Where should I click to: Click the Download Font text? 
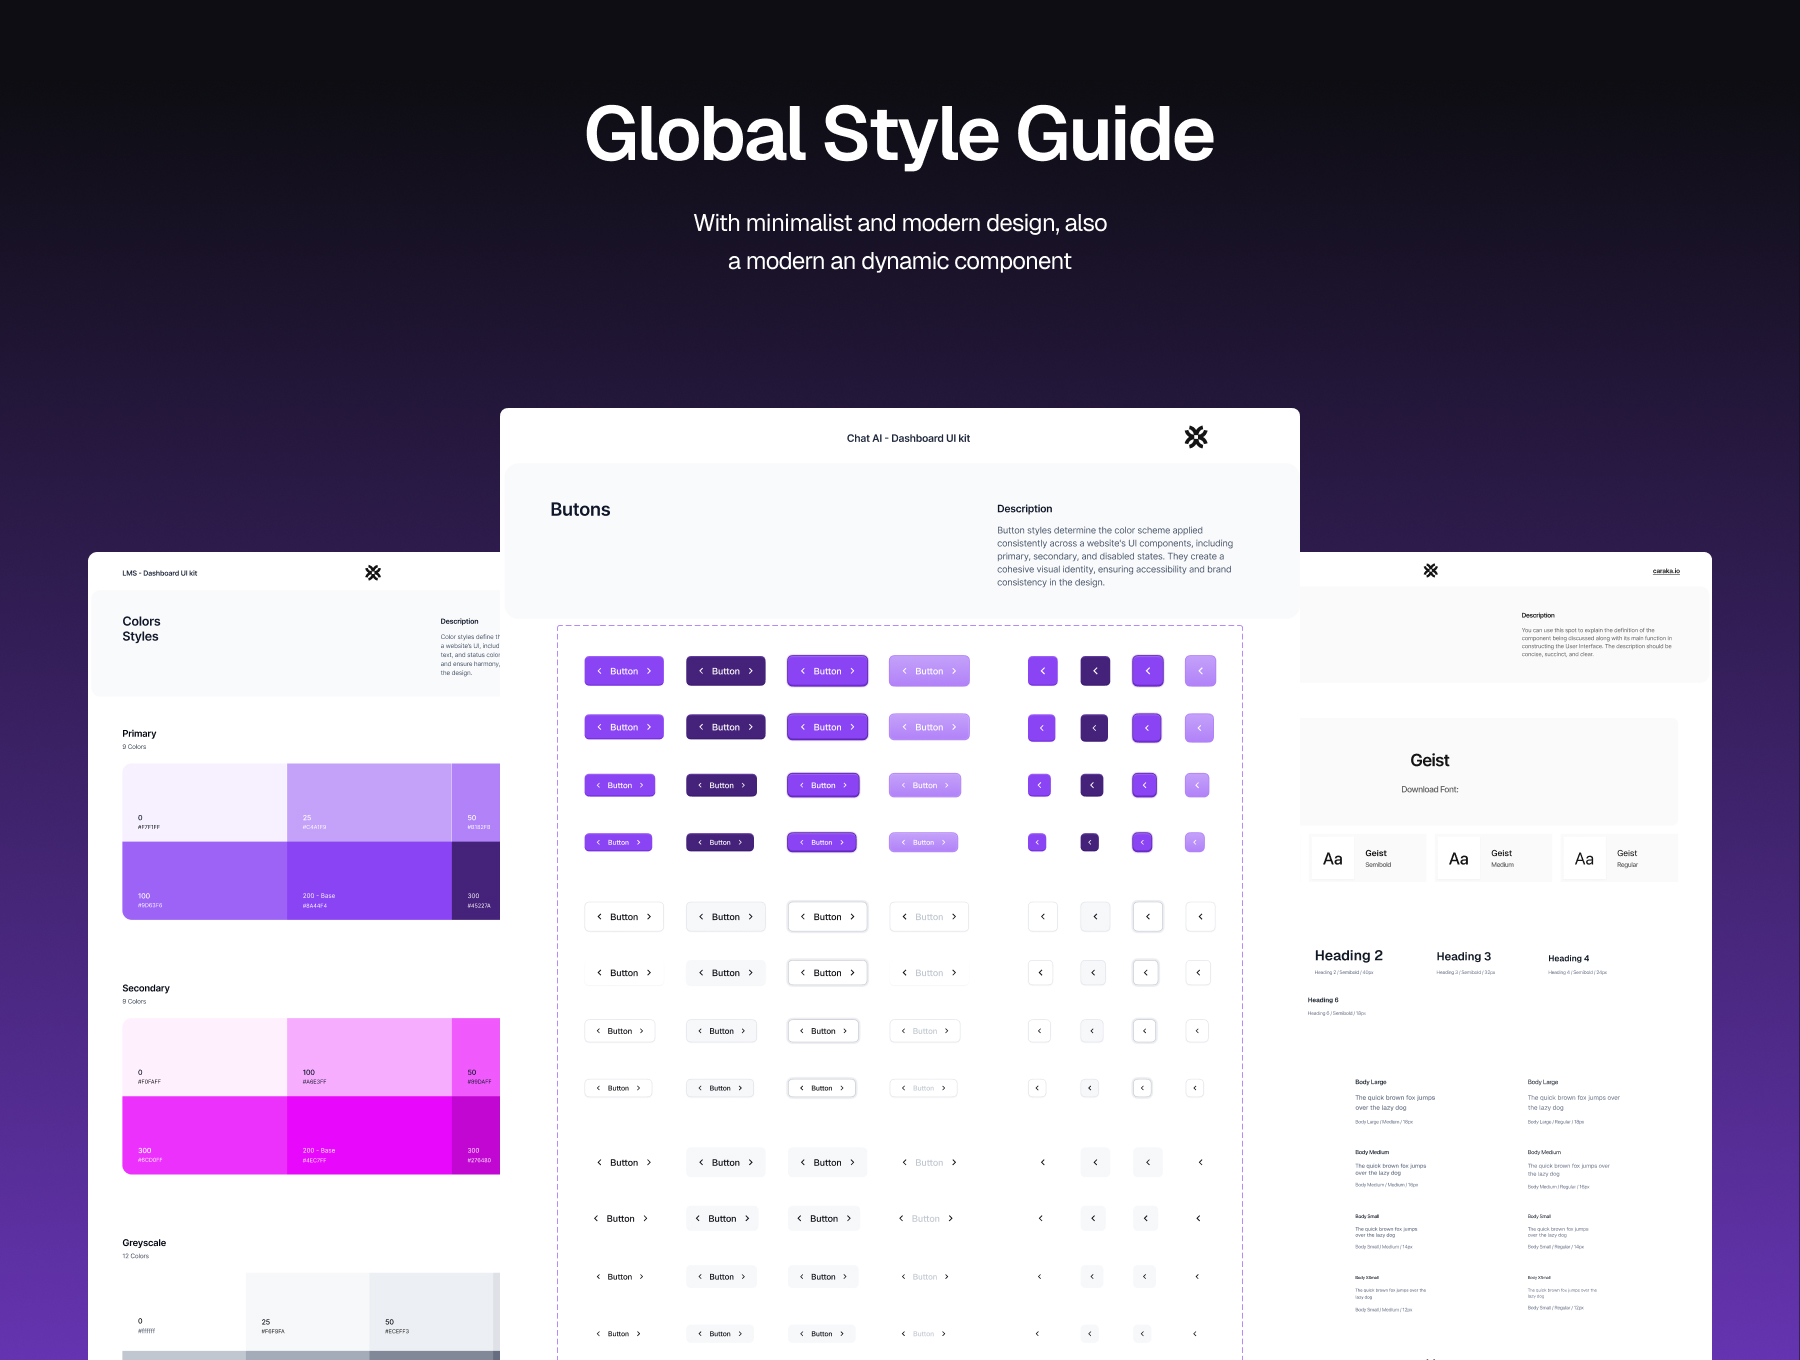[1429, 790]
